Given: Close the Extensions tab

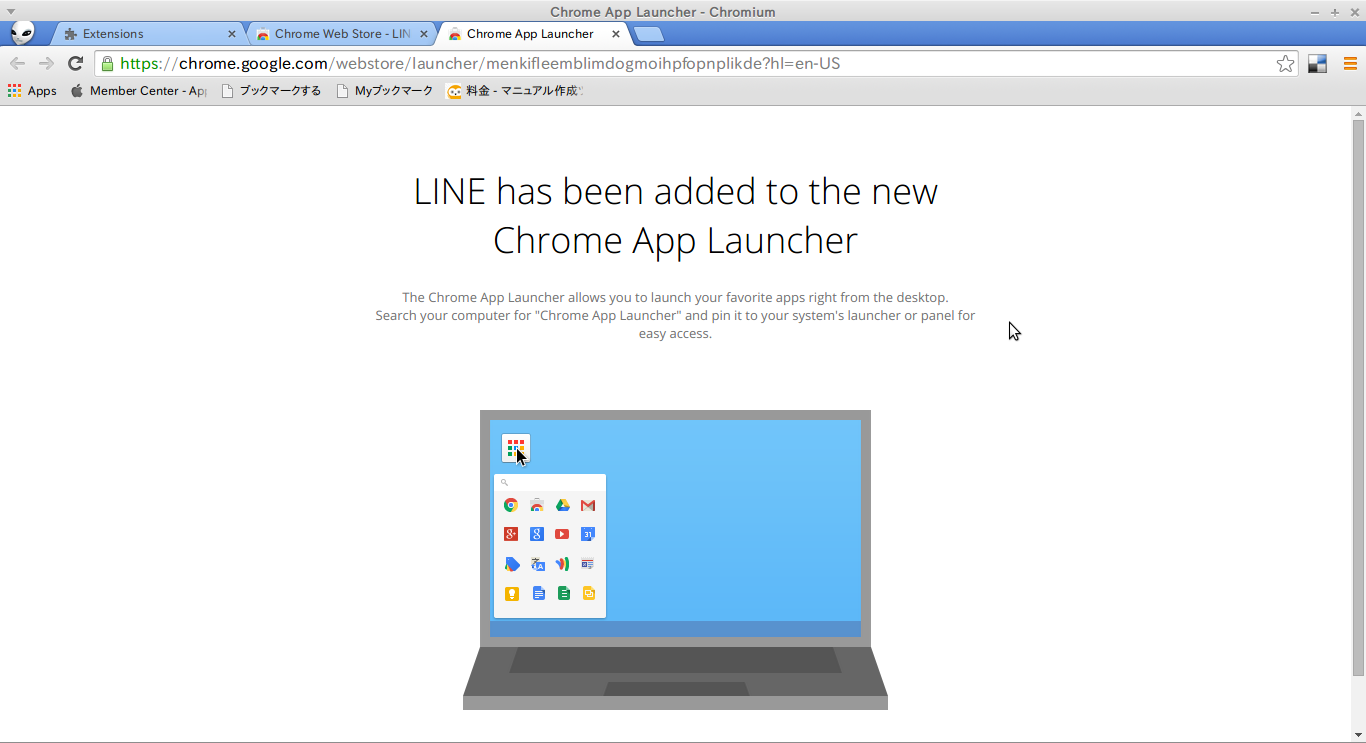Looking at the screenshot, I should (x=232, y=34).
